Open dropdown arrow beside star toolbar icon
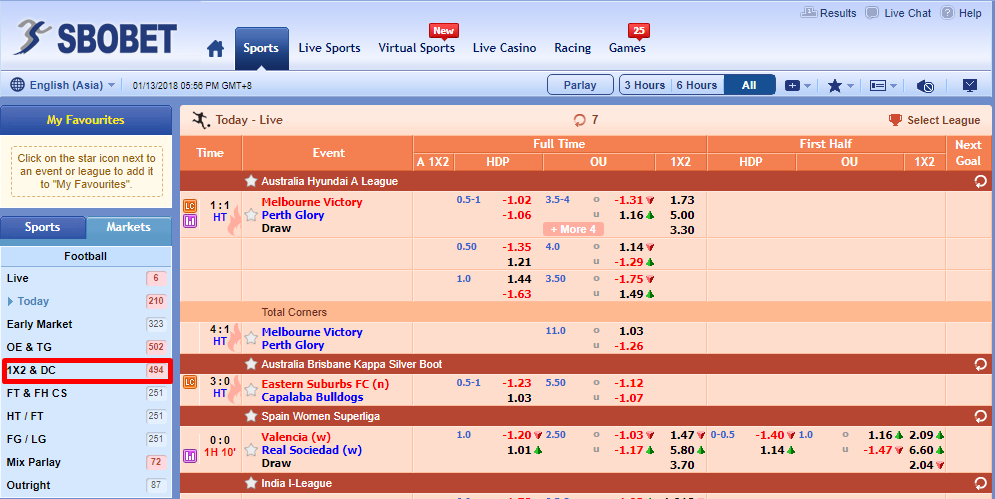This screenshot has width=995, height=499. pos(850,86)
